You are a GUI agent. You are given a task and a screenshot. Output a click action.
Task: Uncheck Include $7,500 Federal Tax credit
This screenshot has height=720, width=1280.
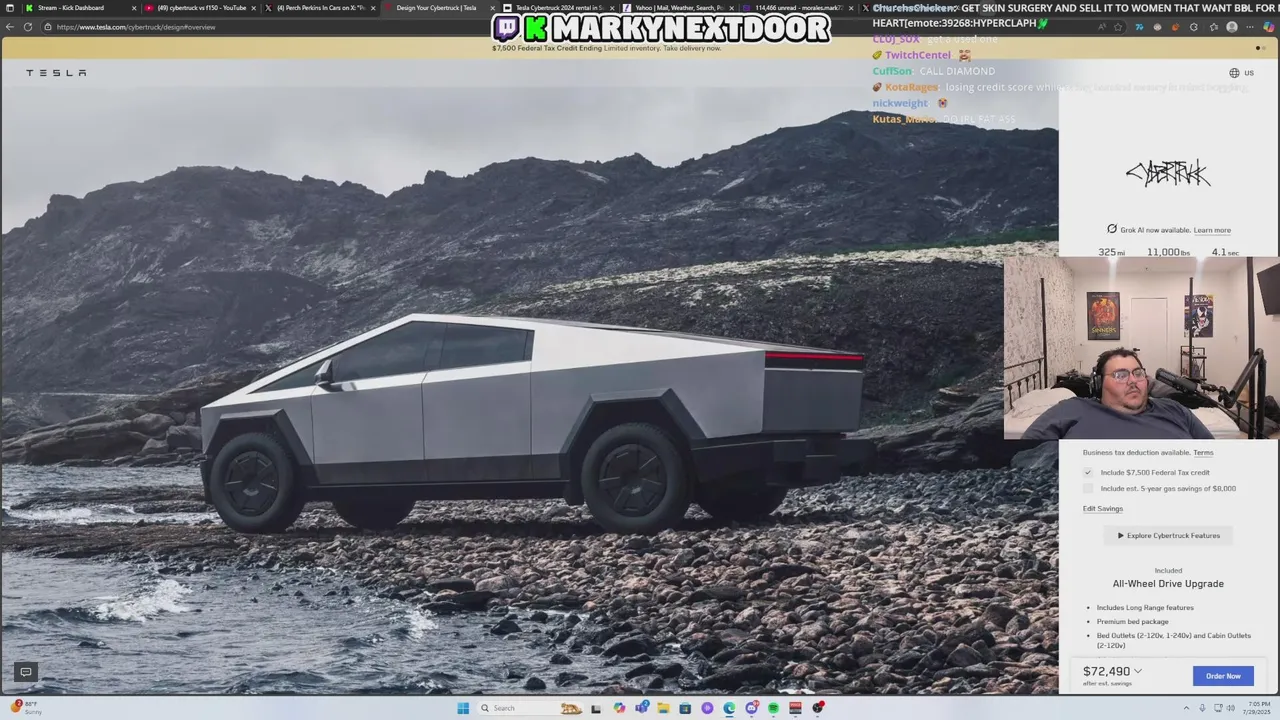(1088, 472)
